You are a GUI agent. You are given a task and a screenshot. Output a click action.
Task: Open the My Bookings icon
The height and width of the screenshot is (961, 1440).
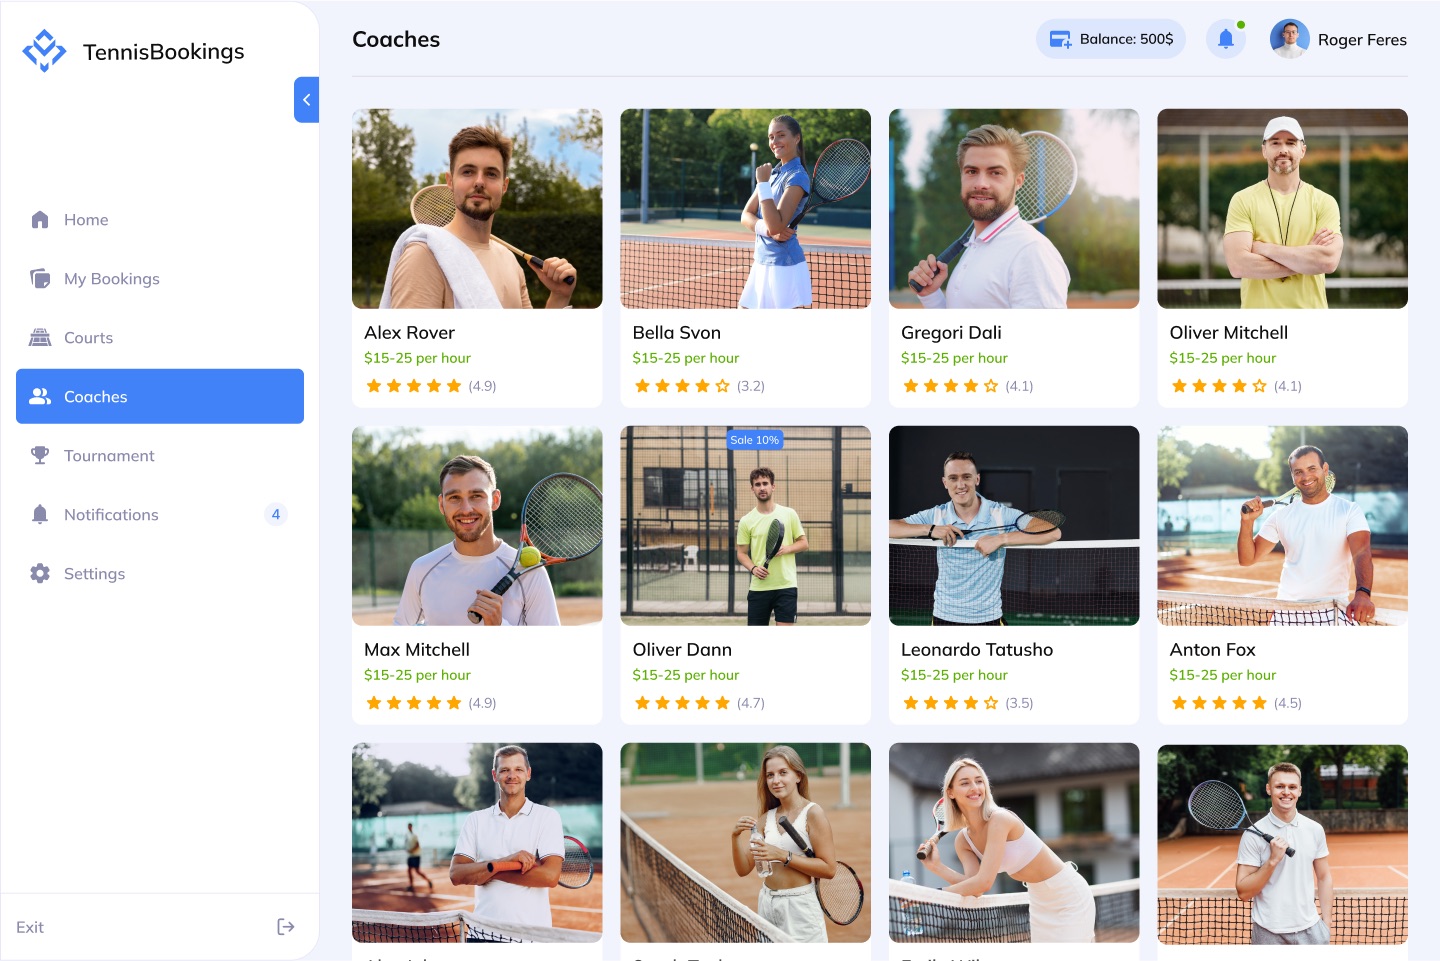tap(40, 278)
